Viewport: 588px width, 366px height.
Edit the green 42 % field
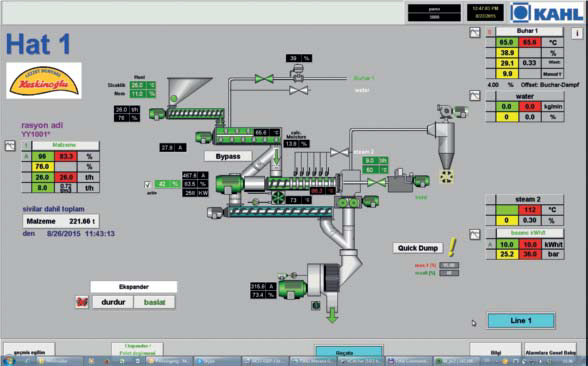[167, 184]
